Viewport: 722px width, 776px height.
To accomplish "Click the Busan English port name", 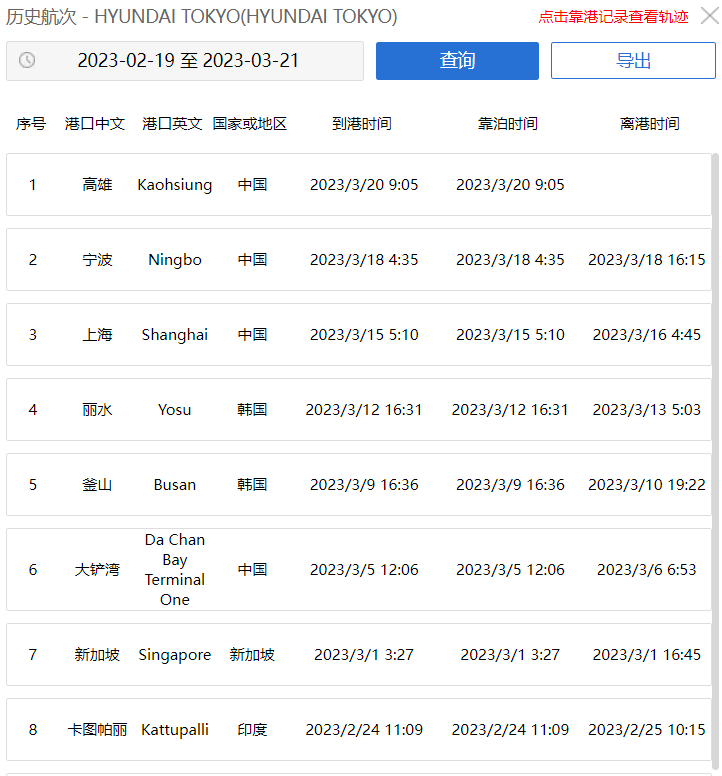I will tap(175, 485).
